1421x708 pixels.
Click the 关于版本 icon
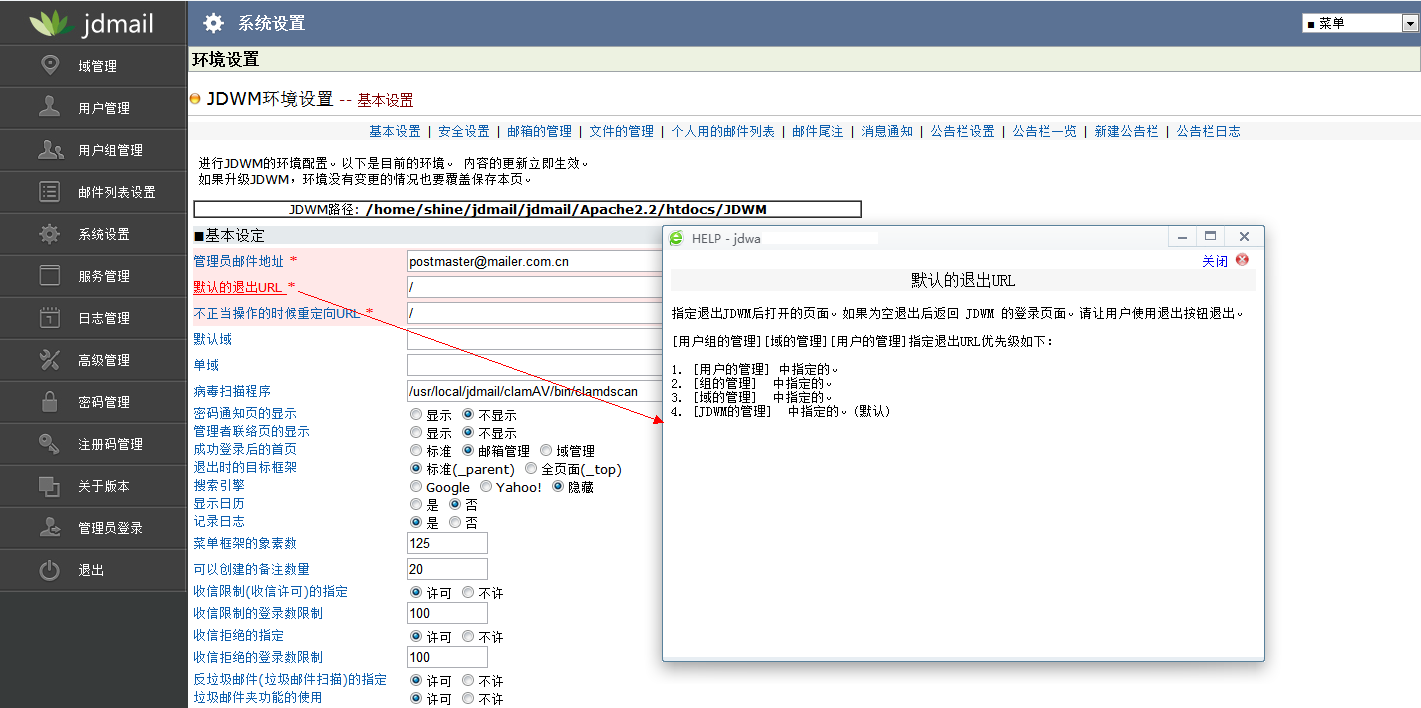(x=49, y=485)
